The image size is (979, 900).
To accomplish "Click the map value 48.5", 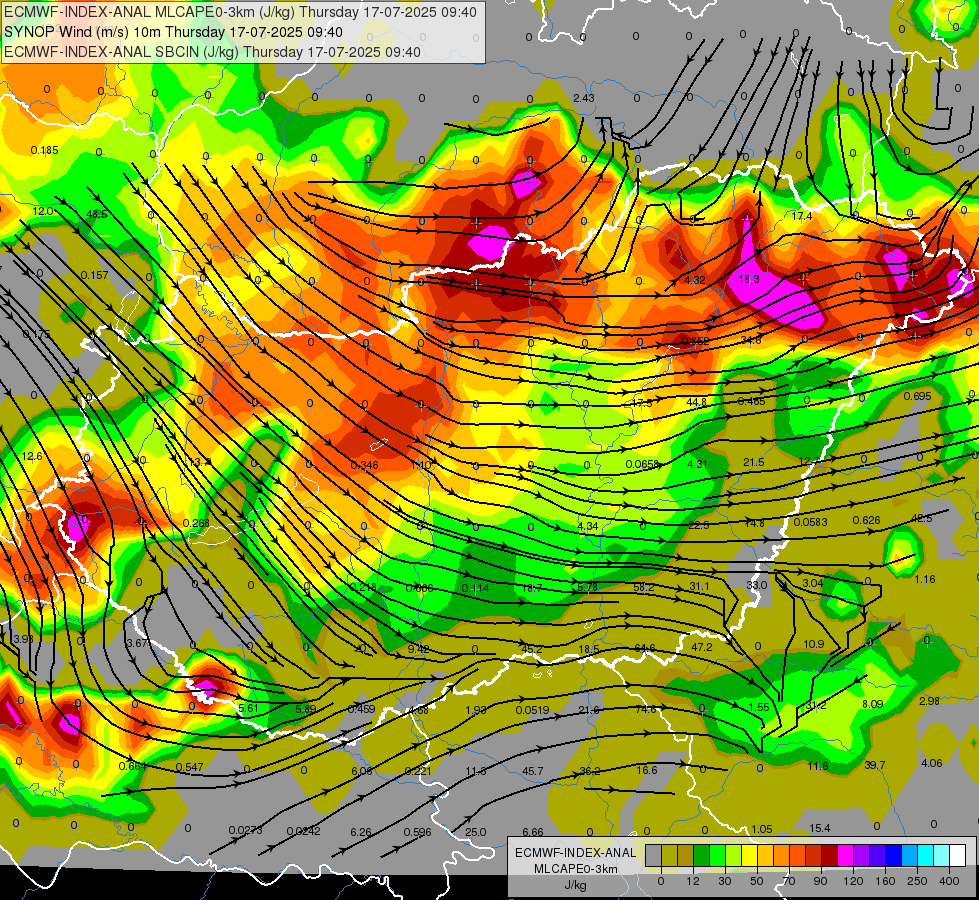I will 97,214.
